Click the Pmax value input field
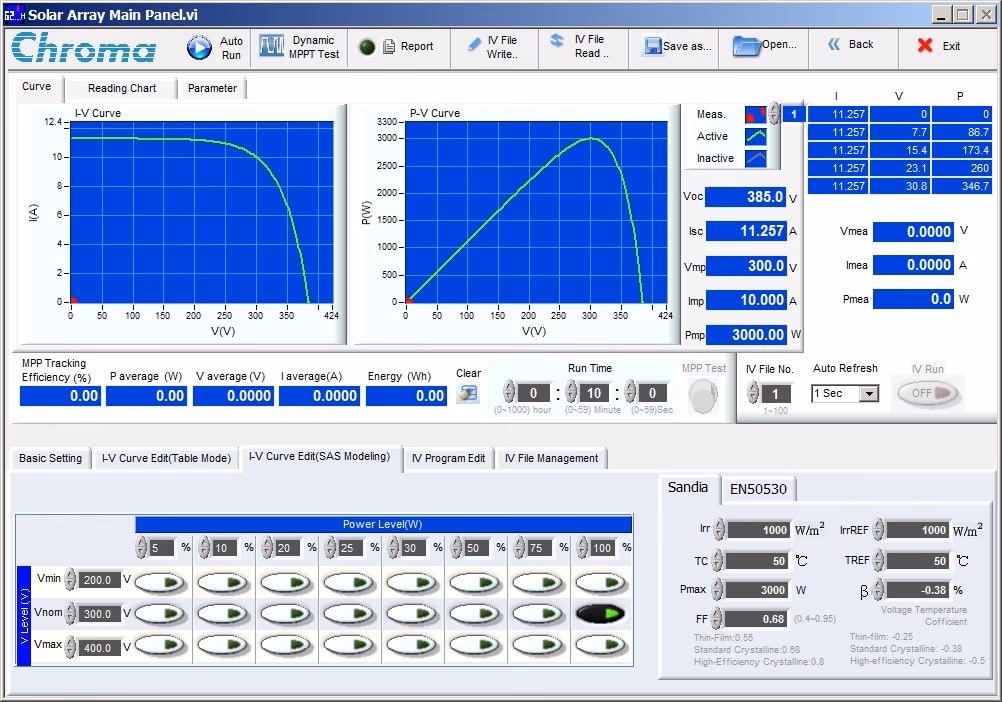This screenshot has height=702, width=1002. [x=758, y=590]
